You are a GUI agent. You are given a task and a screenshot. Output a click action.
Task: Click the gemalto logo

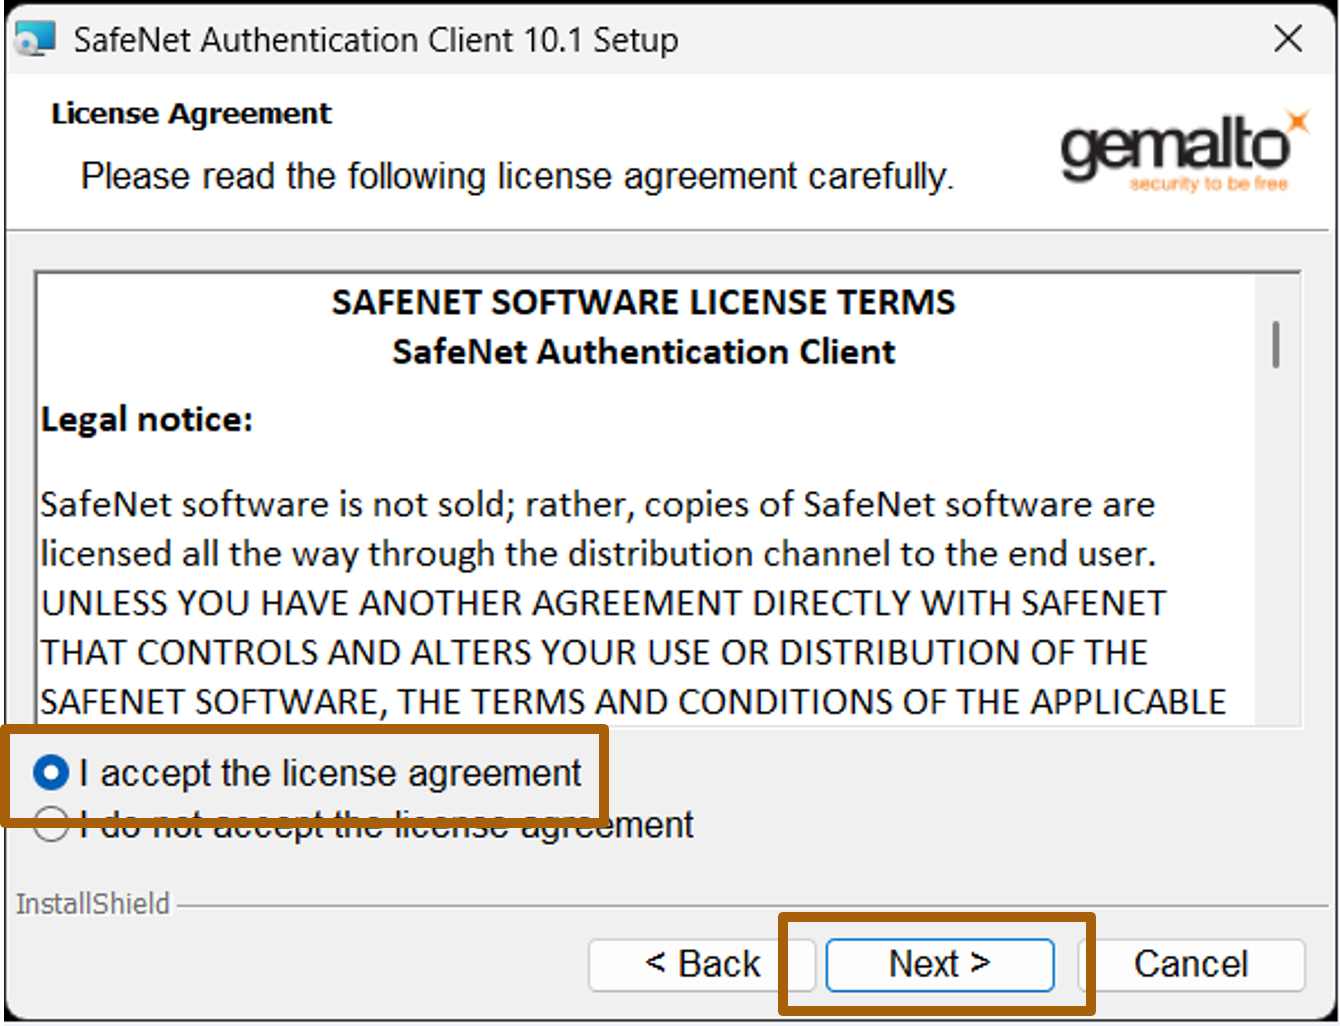click(x=1185, y=151)
